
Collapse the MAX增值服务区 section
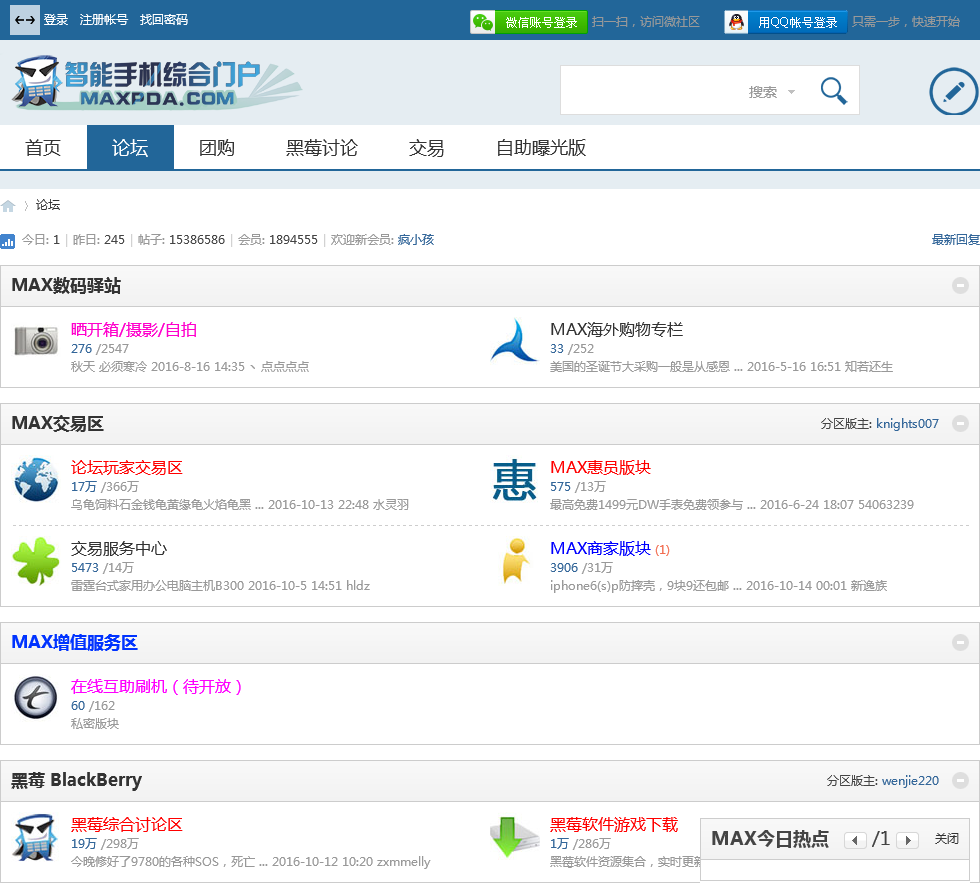pyautogui.click(x=960, y=642)
